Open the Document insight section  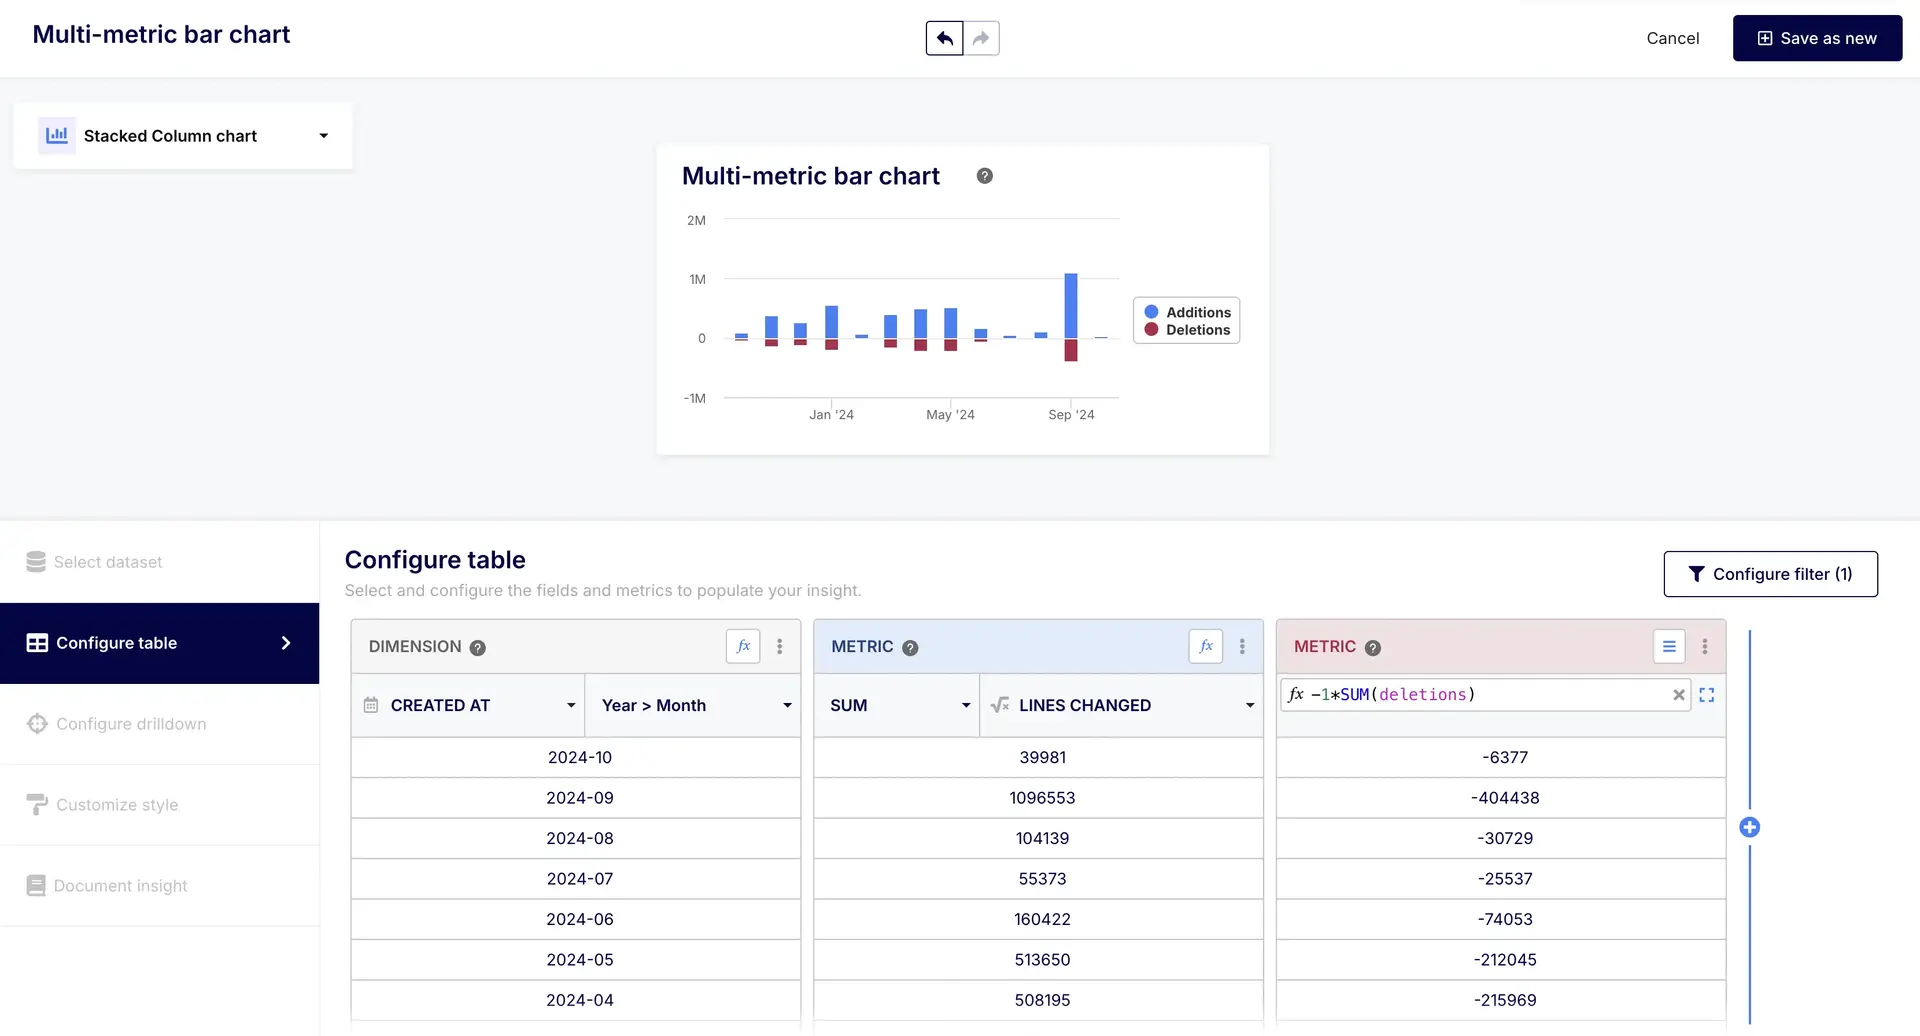(x=120, y=885)
